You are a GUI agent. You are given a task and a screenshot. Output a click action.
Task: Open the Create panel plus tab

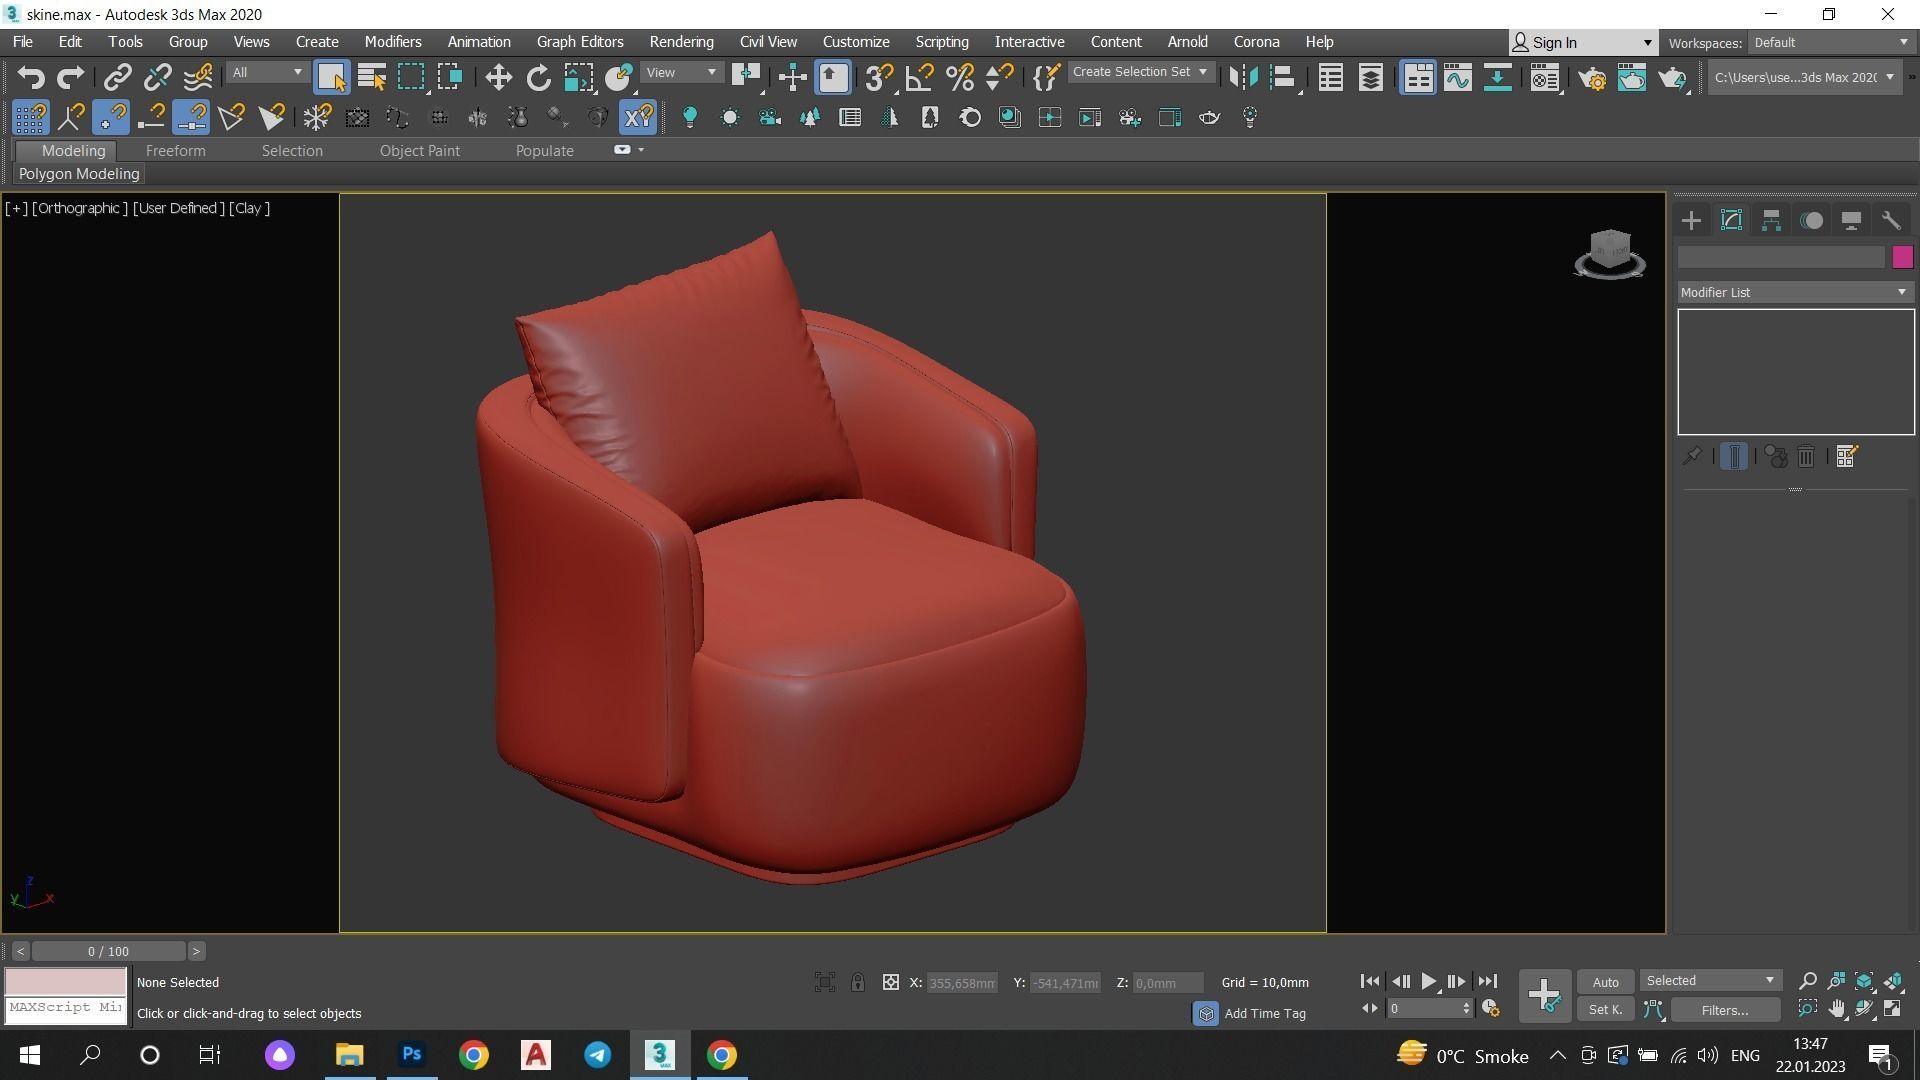pos(1691,221)
